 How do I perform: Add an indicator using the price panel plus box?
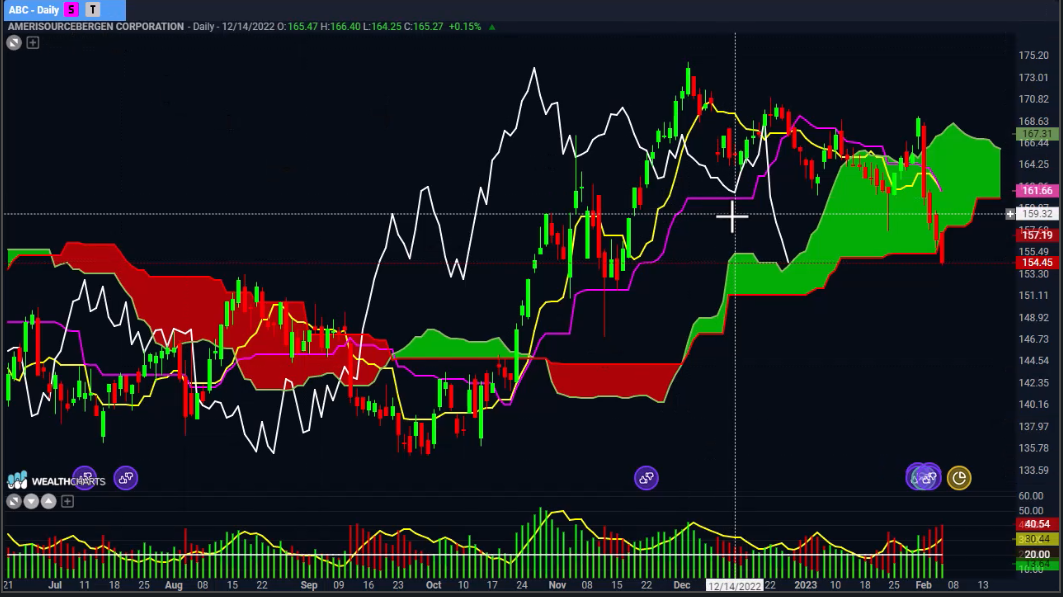click(33, 43)
